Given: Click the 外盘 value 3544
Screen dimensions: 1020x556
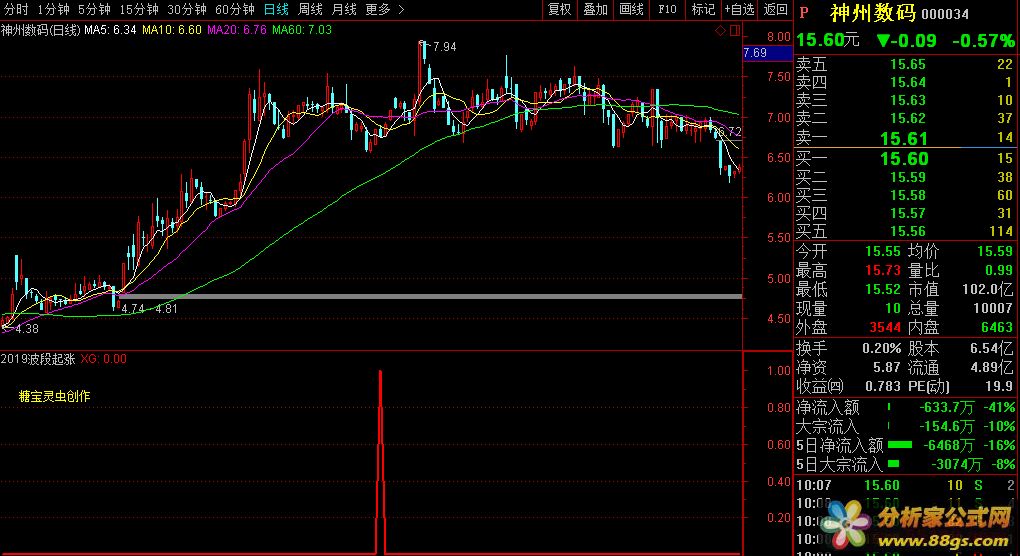Looking at the screenshot, I should point(885,327).
